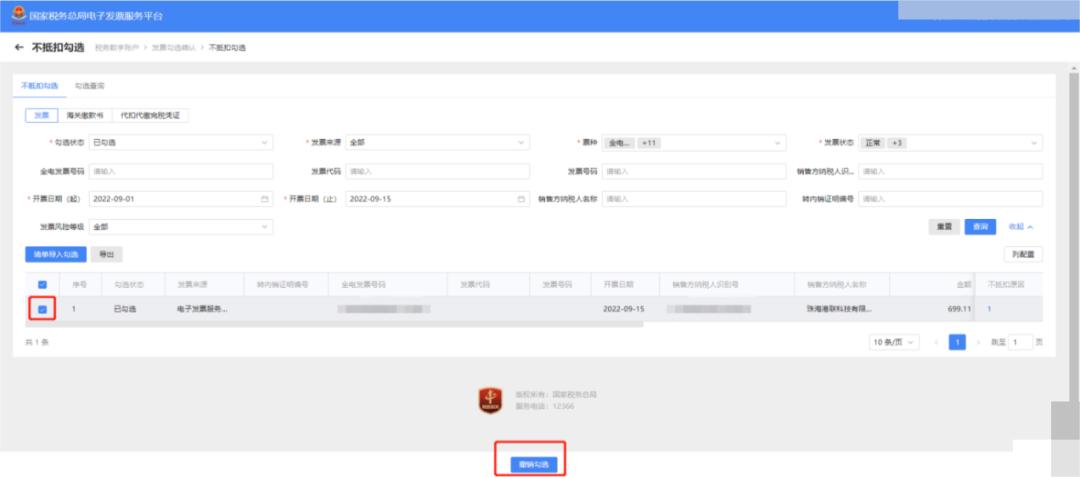The width and height of the screenshot is (1080, 477).
Task: Switch to the 勾选查询 tab
Action: 90,87
